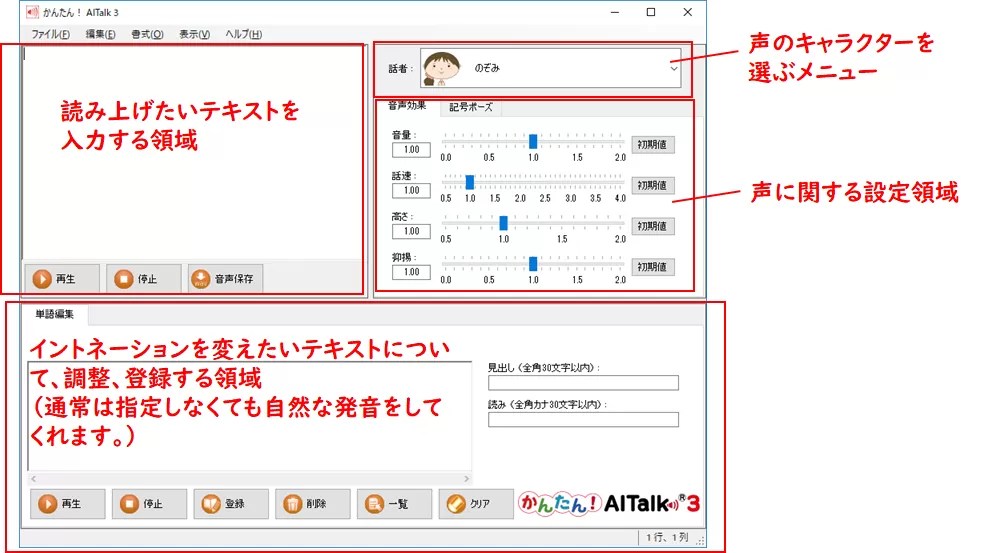Click the 見出し heading input field

(x=583, y=382)
